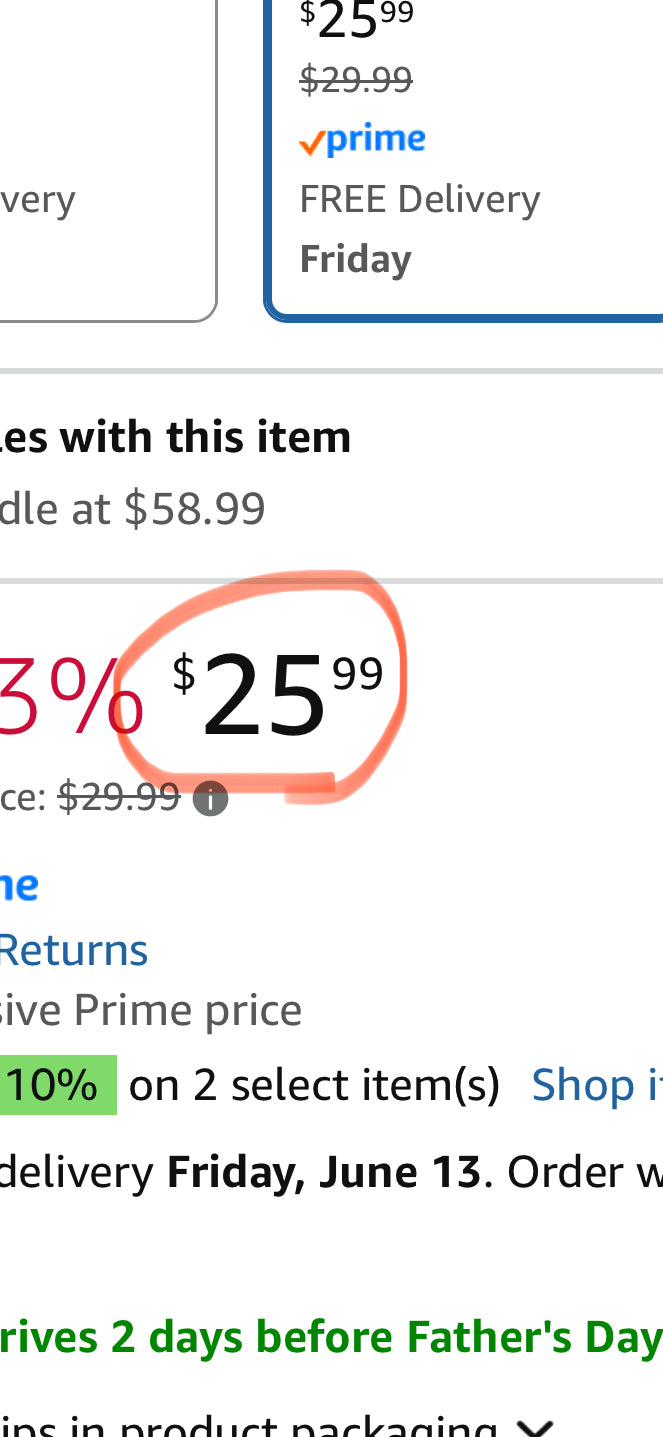This screenshot has height=1437, width=663.
Task: Click the green Father's Day arrival message
Action: point(330,1337)
